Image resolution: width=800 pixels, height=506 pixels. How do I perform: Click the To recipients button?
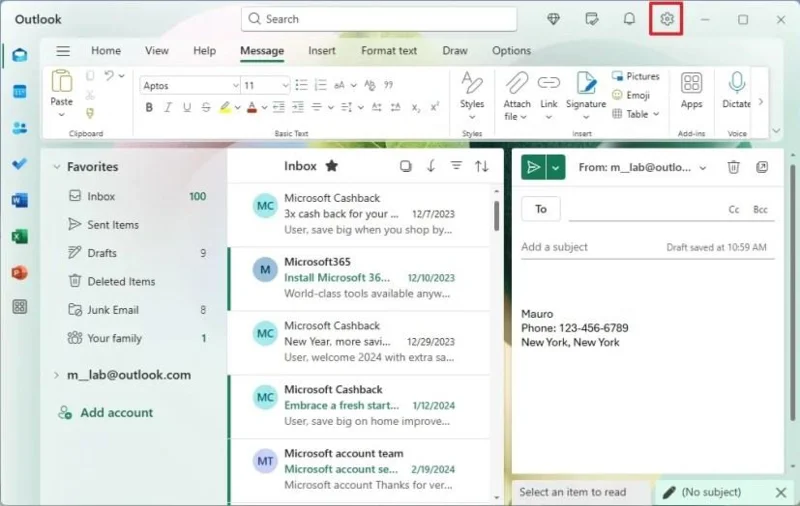click(541, 209)
